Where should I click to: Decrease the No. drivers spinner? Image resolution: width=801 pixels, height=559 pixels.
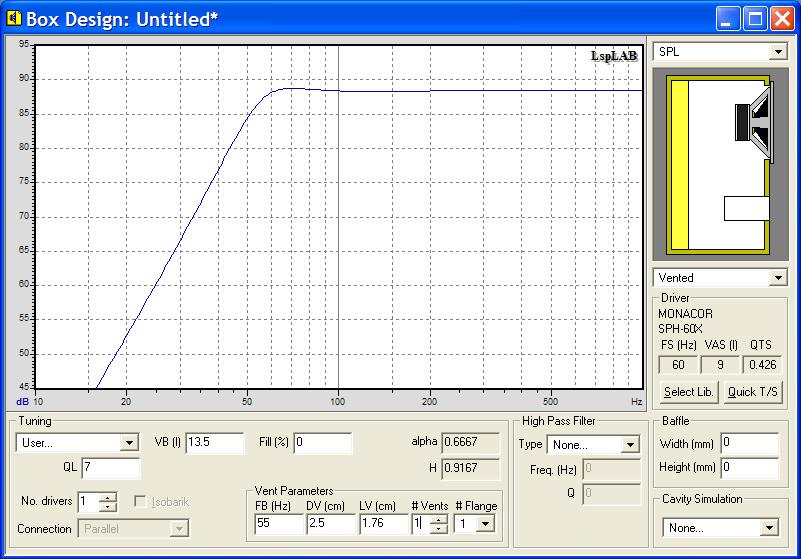point(107,506)
